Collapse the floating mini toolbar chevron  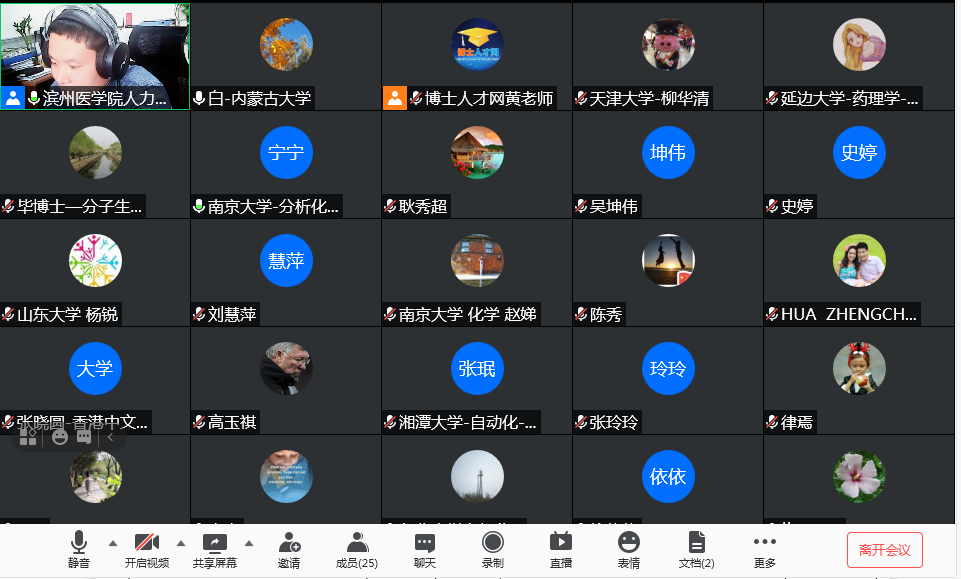[110, 437]
